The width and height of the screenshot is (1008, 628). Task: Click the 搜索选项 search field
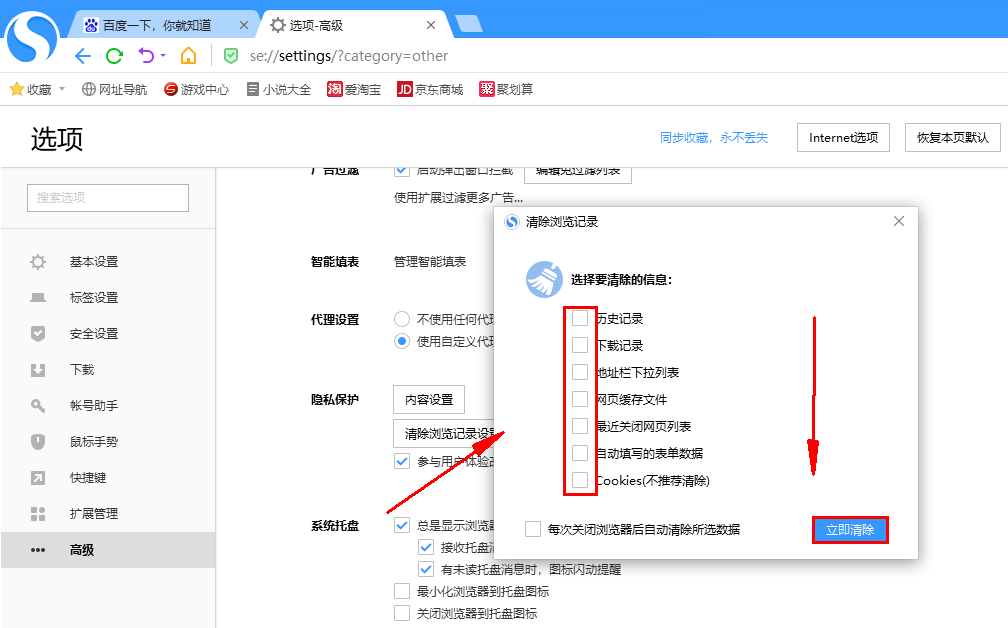coord(107,197)
